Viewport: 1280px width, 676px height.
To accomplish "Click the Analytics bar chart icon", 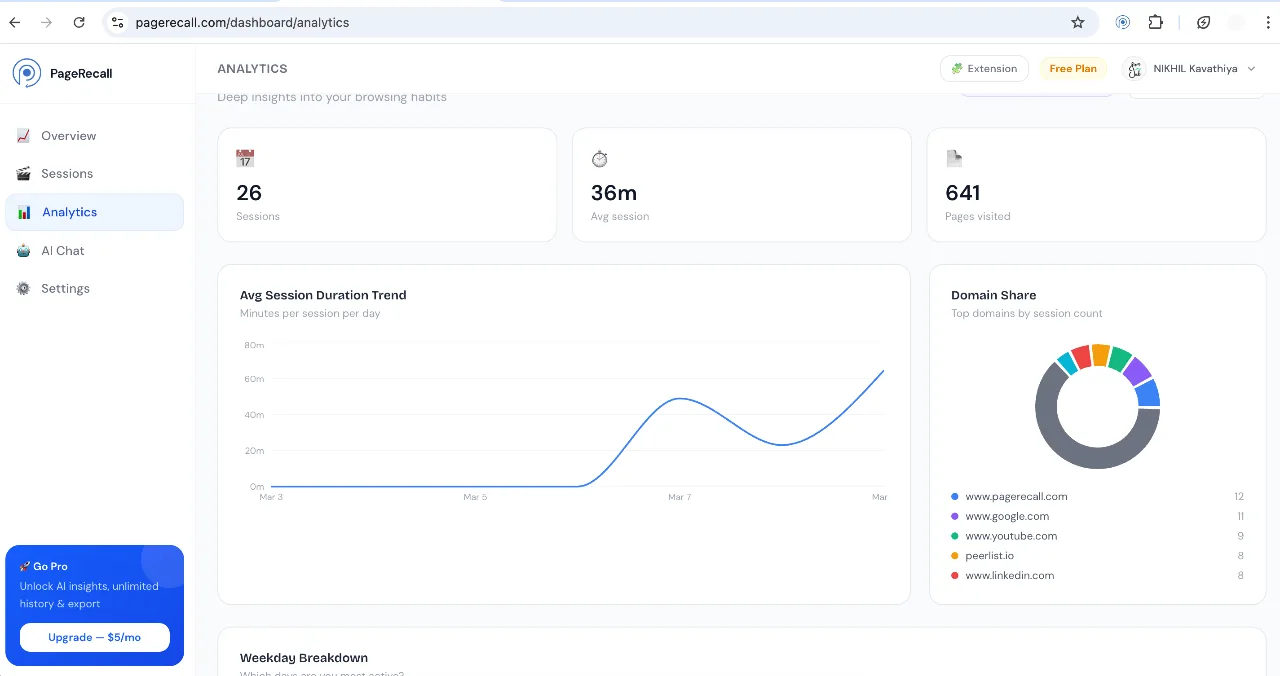I will (x=24, y=212).
